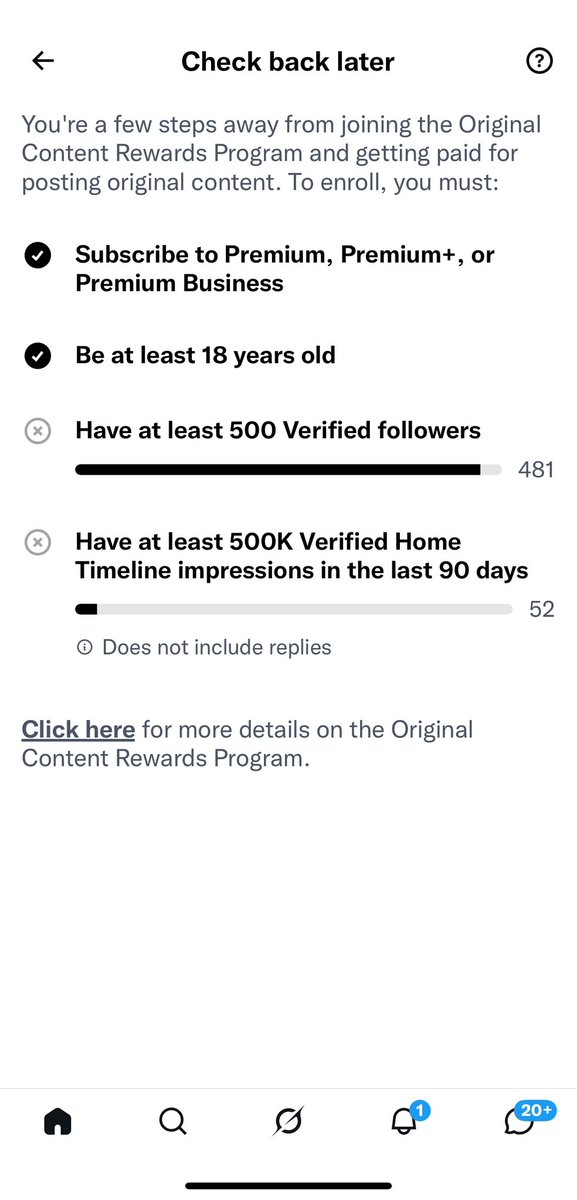The image size is (577, 1200).
Task: Tap the info icon beside 'Does not include replies'
Action: (84, 648)
